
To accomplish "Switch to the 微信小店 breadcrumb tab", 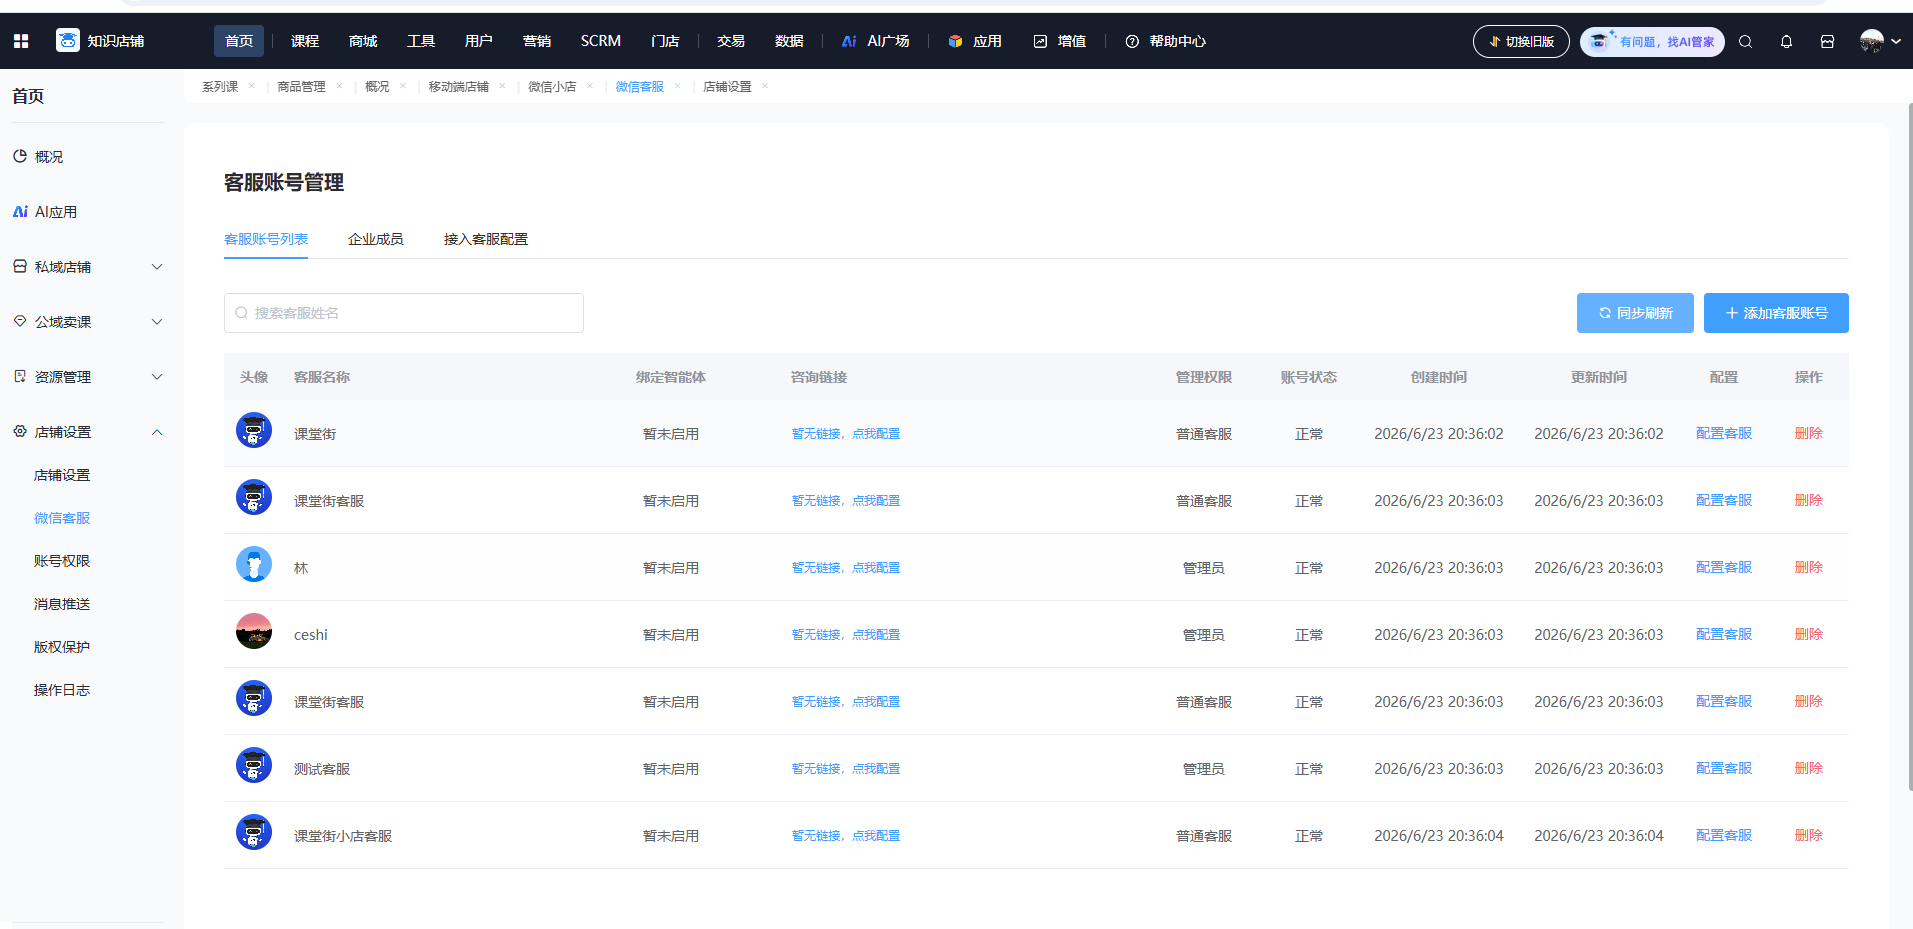I will coord(552,87).
